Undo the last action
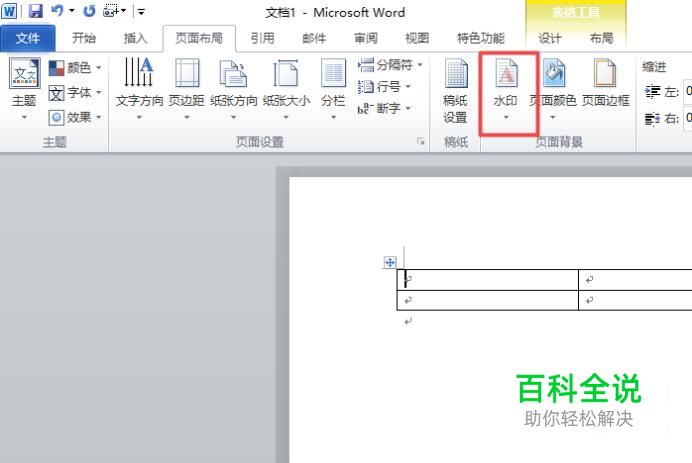This screenshot has width=692, height=463. pos(57,11)
